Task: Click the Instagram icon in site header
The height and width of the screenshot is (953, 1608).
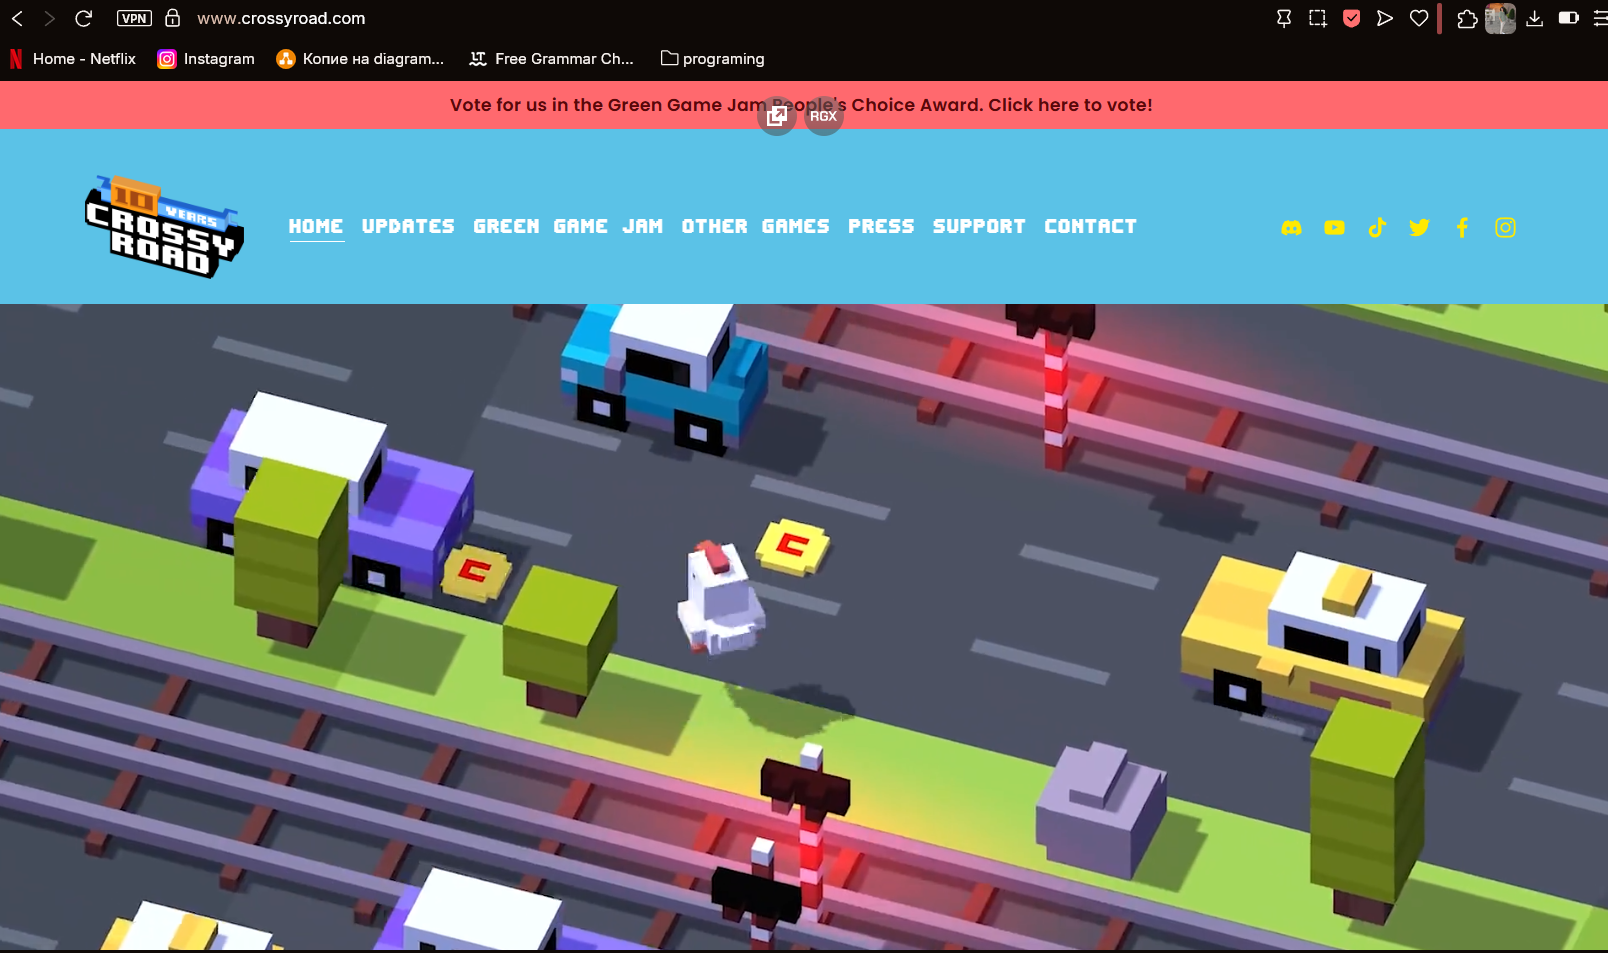Action: (x=1505, y=228)
